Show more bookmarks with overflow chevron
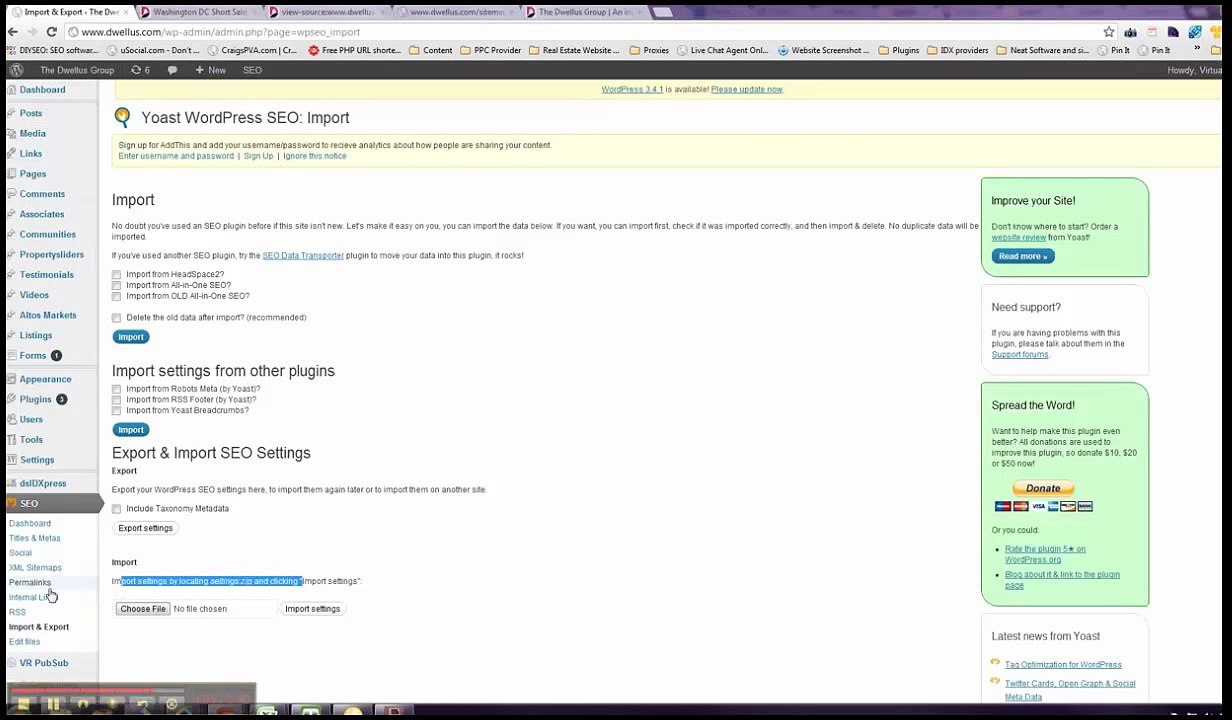 [x=1197, y=50]
